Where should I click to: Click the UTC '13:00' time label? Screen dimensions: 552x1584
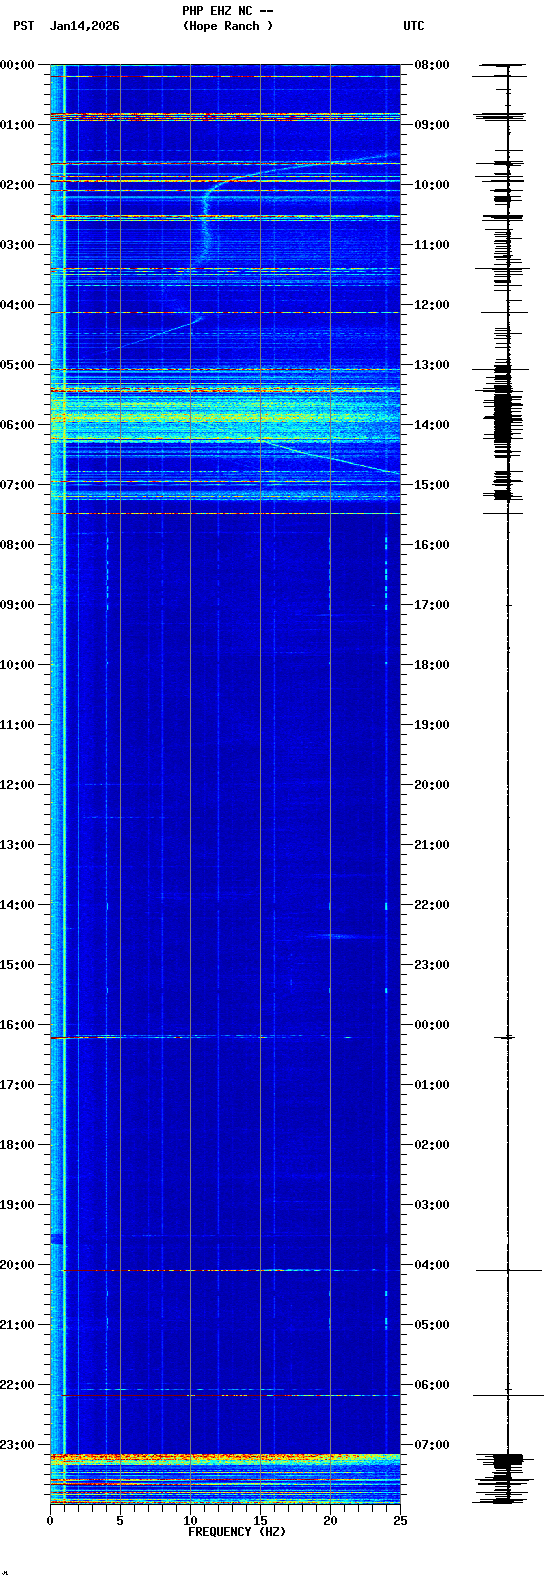pos(432,365)
